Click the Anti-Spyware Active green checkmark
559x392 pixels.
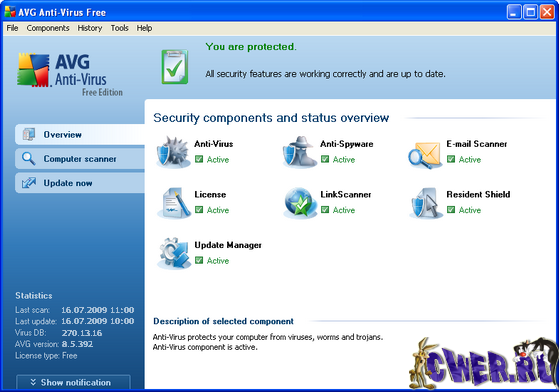coord(325,159)
